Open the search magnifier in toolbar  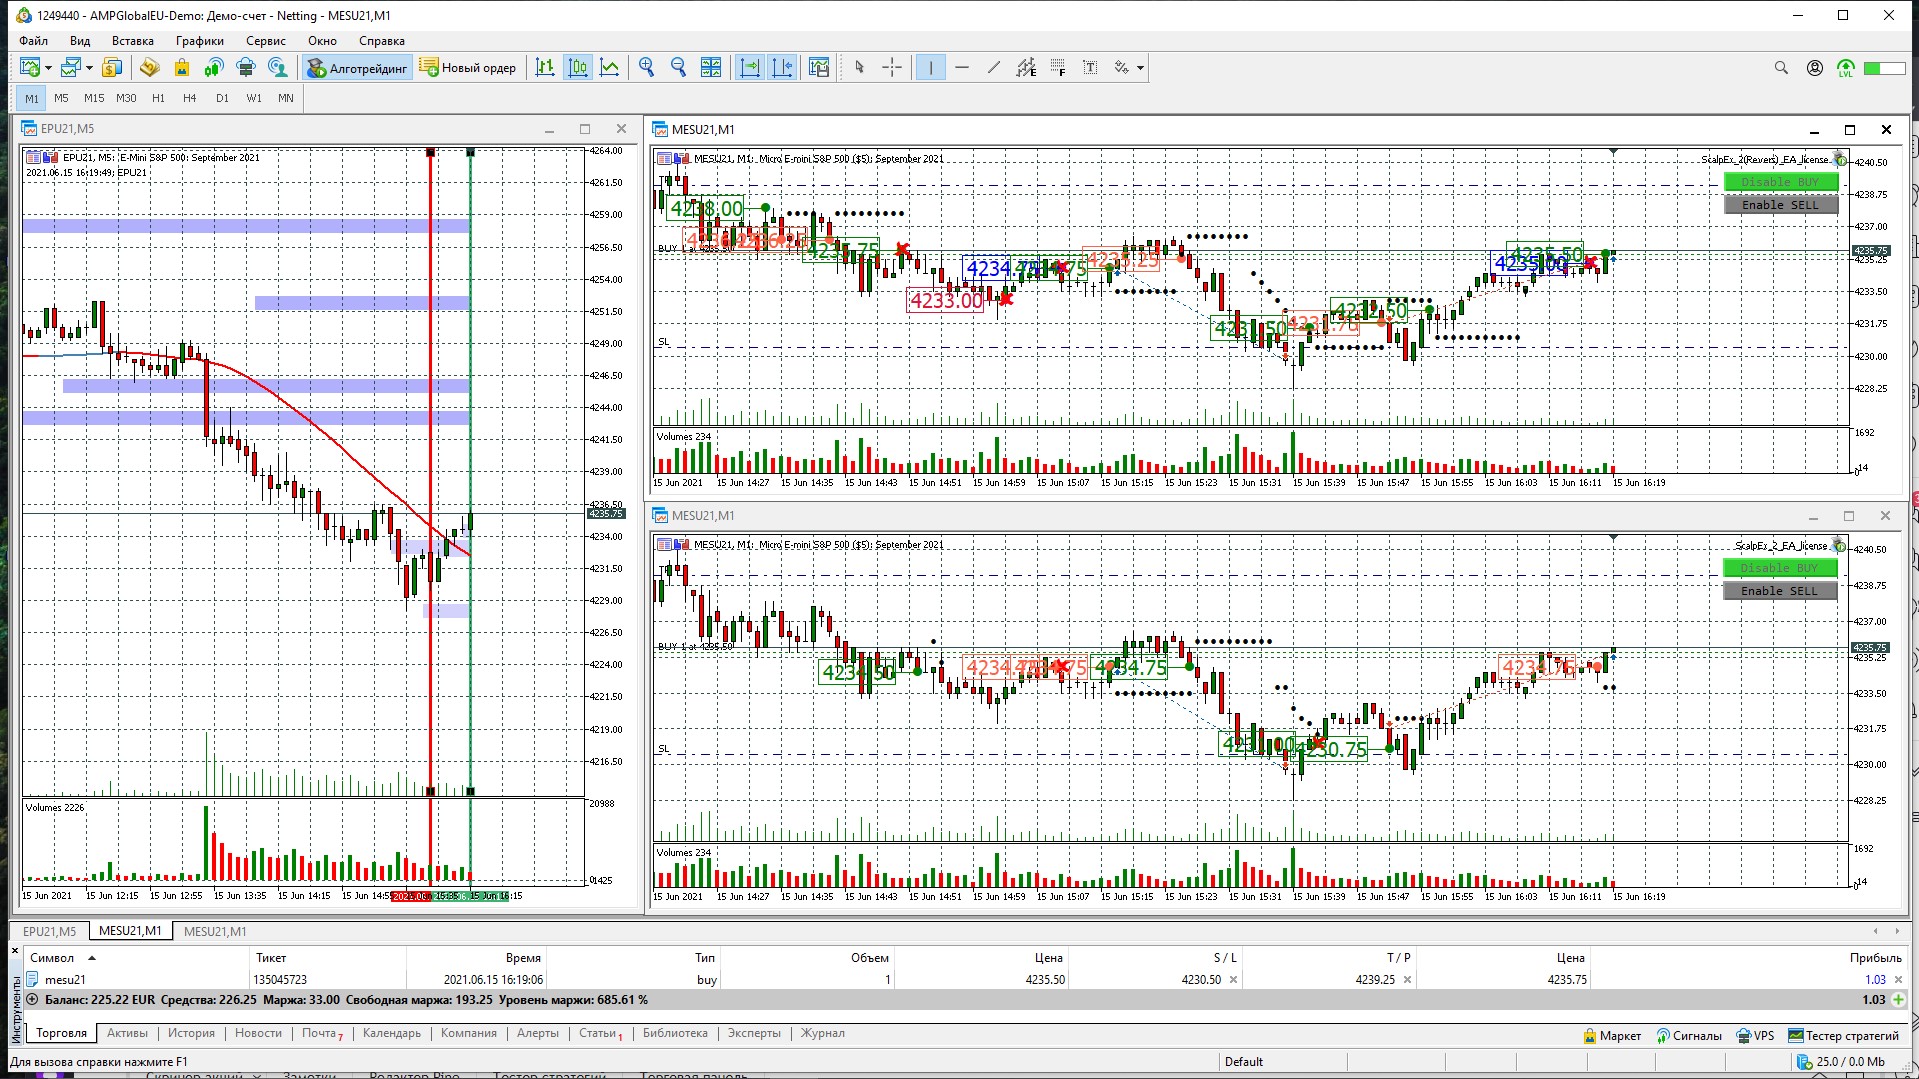click(x=1781, y=68)
